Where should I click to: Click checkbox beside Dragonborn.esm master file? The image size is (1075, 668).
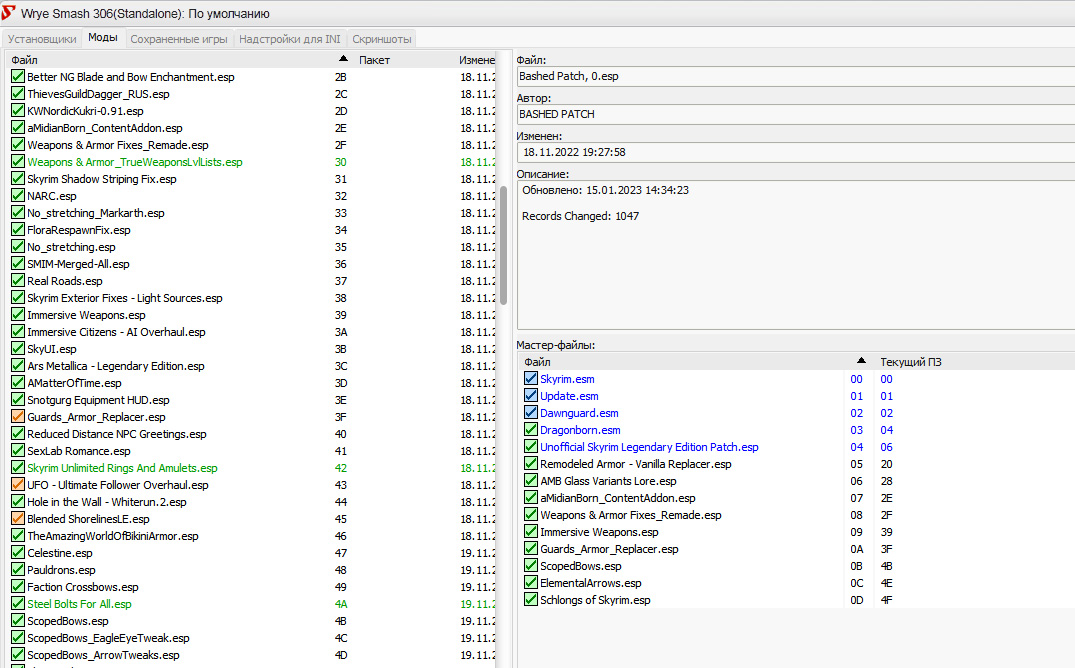point(531,429)
